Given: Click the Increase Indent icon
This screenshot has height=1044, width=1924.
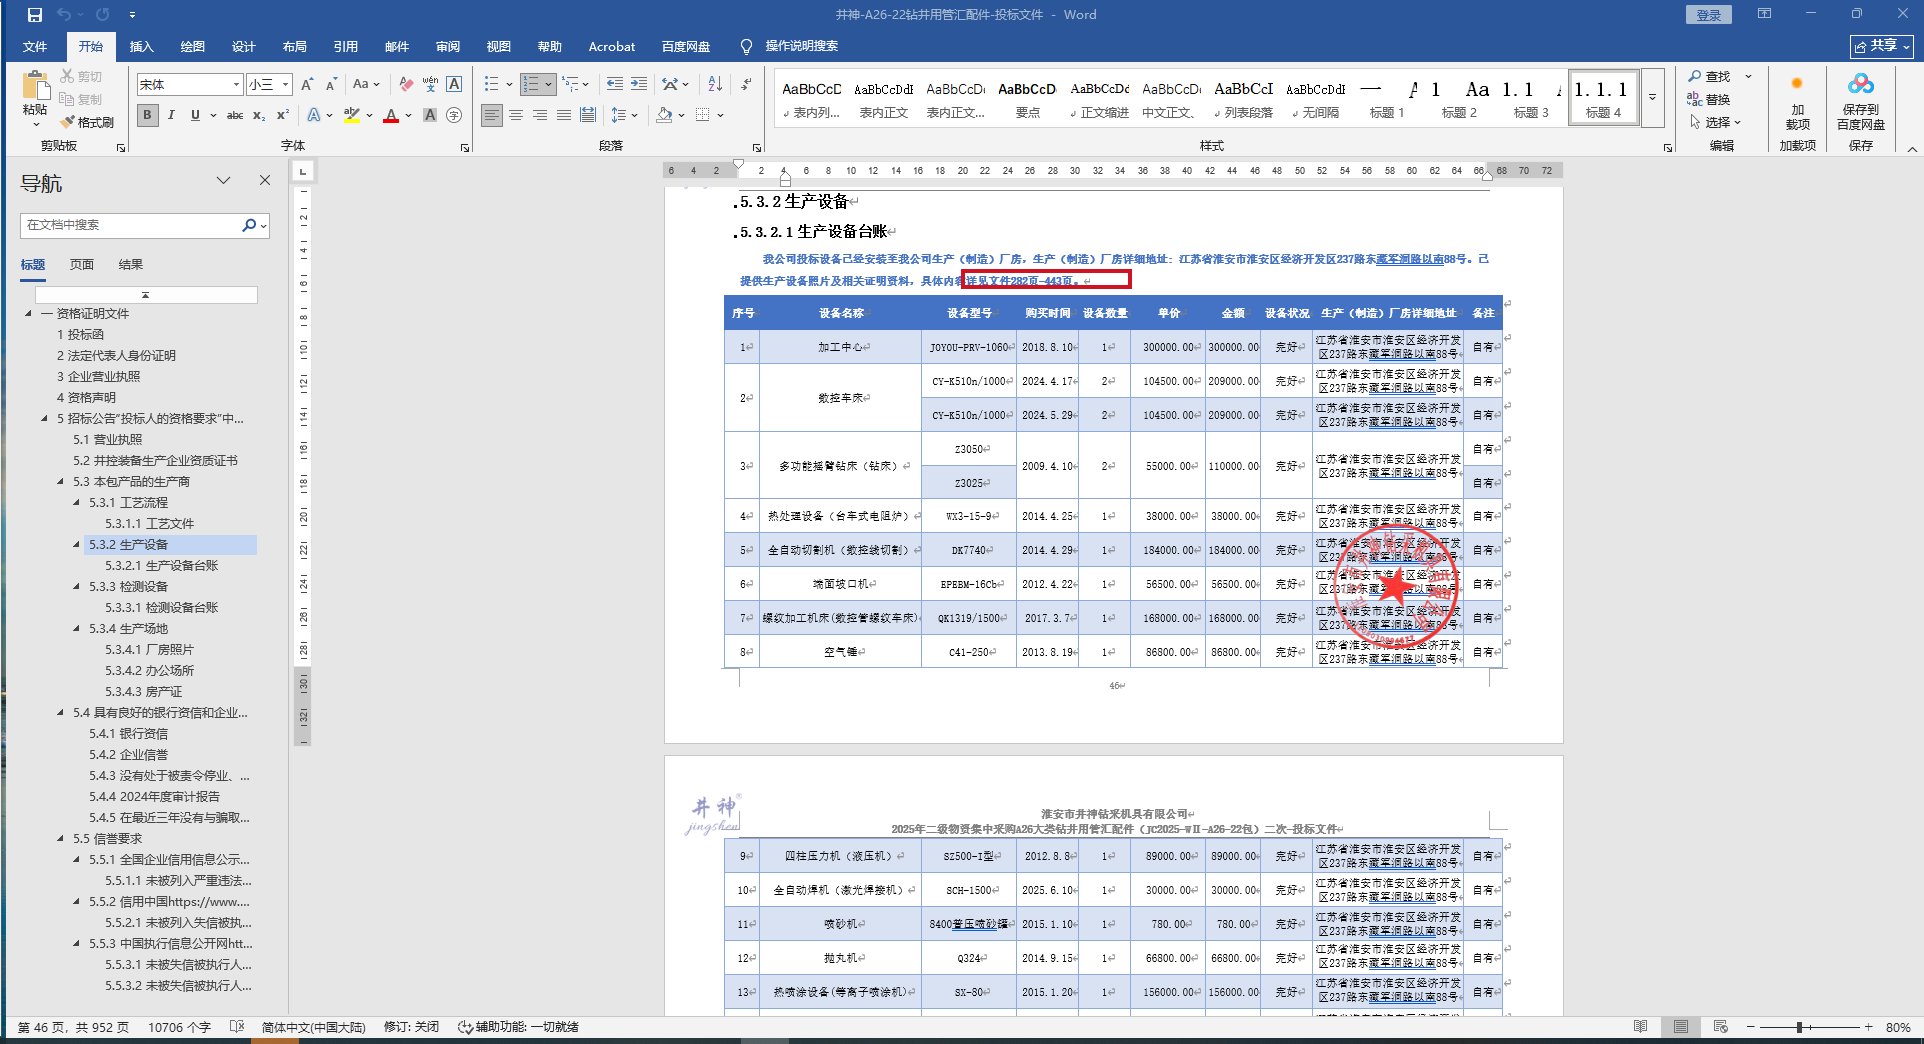Looking at the screenshot, I should pyautogui.click(x=638, y=85).
